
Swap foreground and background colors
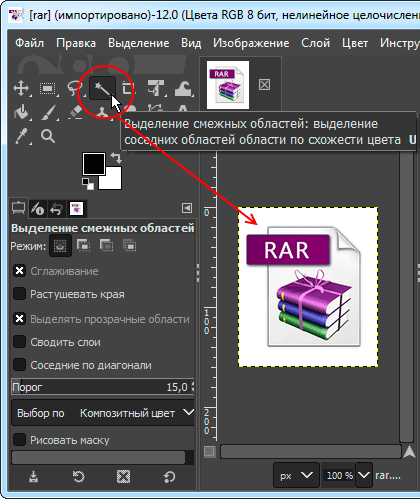click(116, 158)
